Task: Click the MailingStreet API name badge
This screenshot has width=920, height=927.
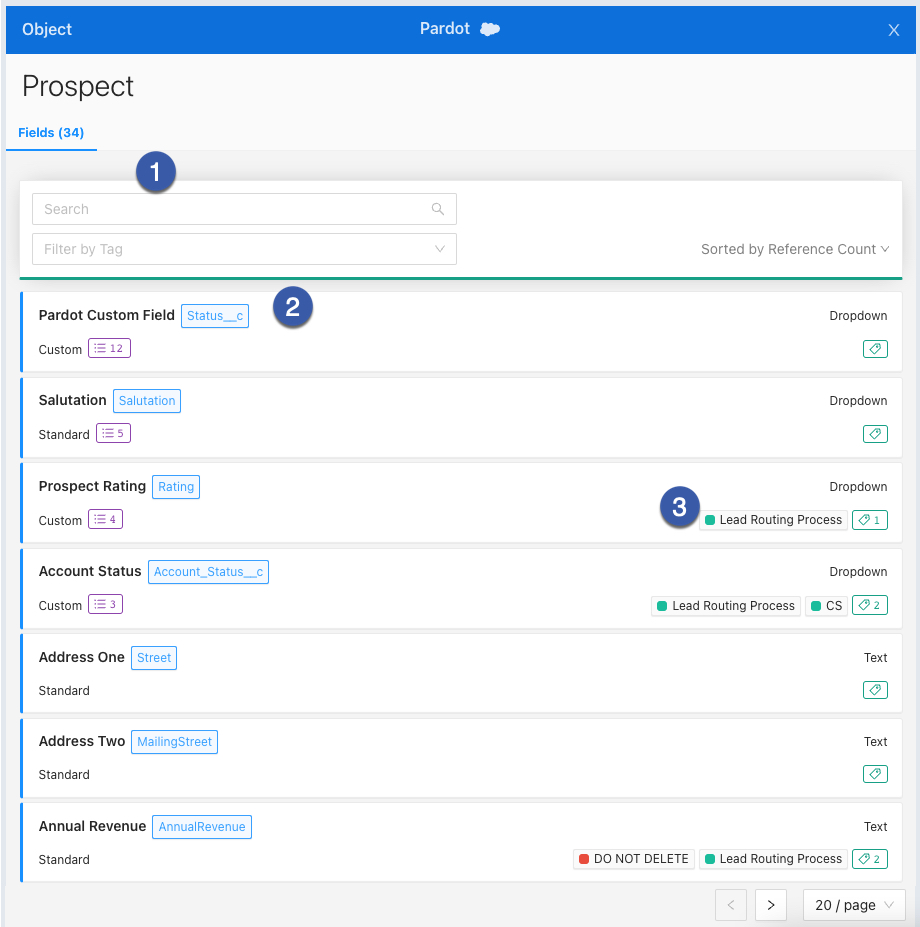Action: (x=174, y=741)
